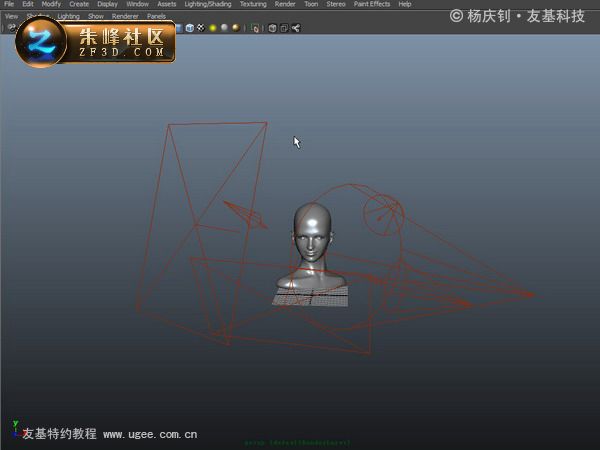
Task: Open the Help menu
Action: [404, 4]
